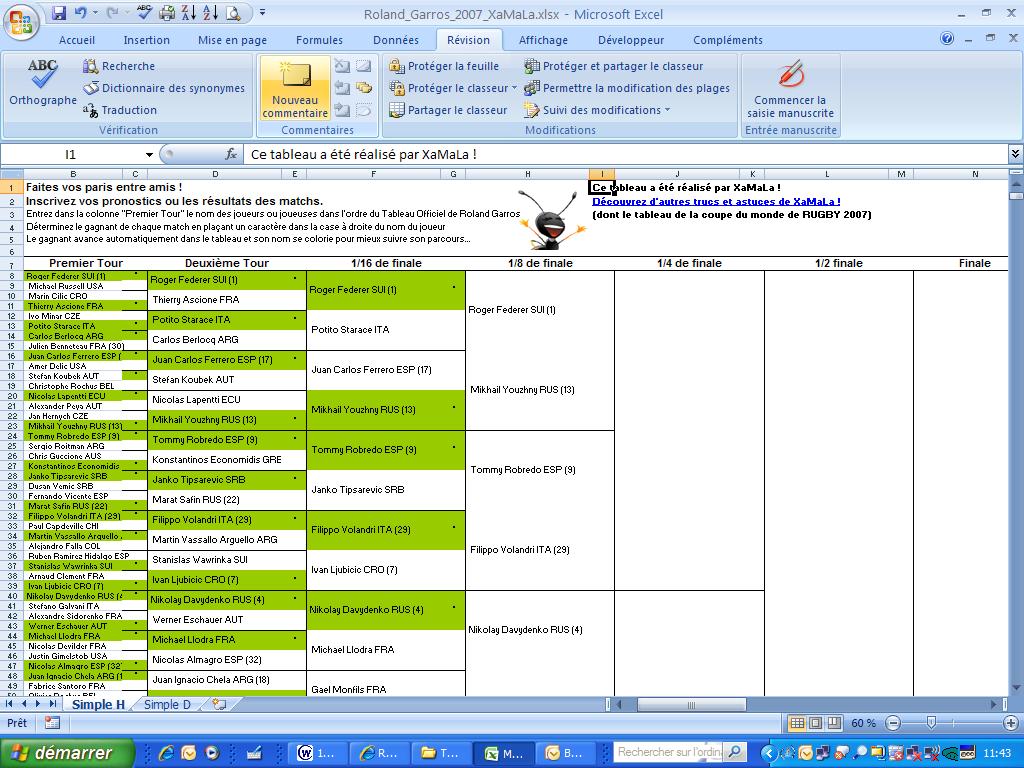Viewport: 1024px width, 768px height.
Task: Open the Données ribbon tab
Action: click(x=396, y=40)
